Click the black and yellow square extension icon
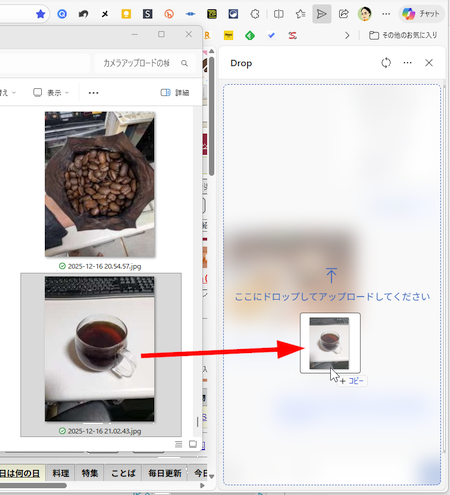 click(212, 14)
